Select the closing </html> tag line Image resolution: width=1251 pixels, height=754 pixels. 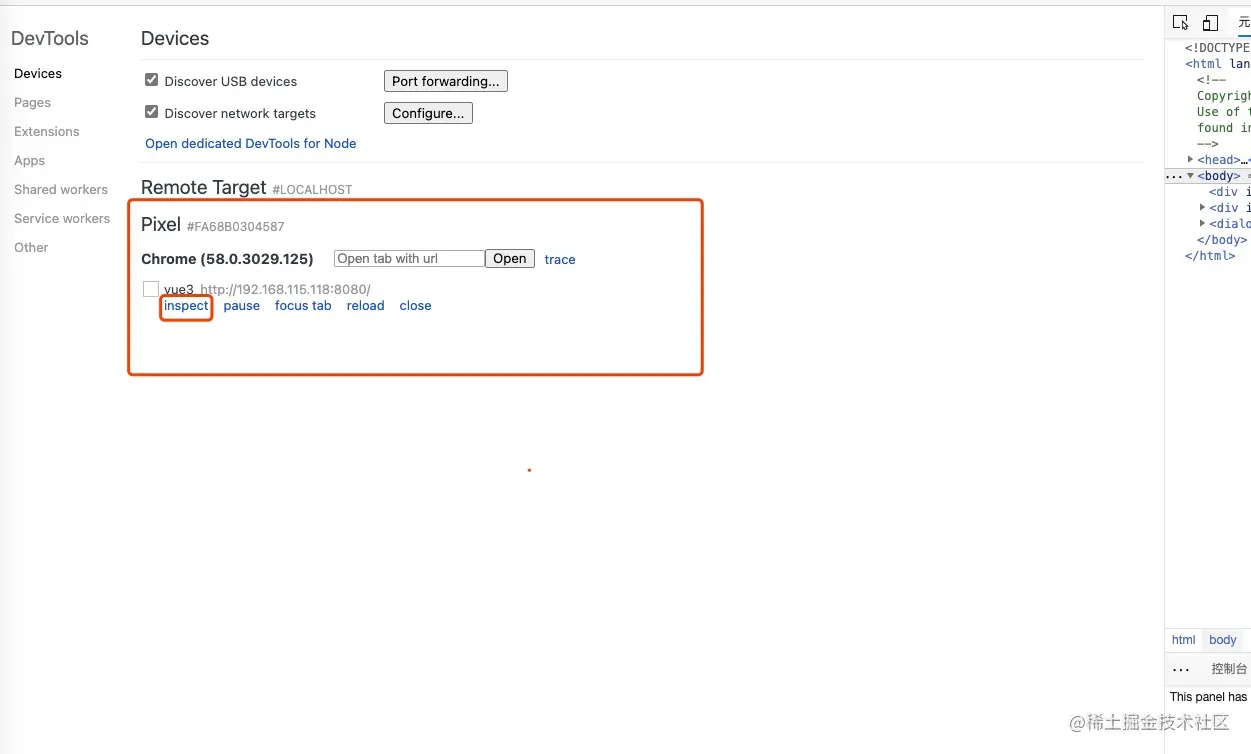tap(1210, 256)
